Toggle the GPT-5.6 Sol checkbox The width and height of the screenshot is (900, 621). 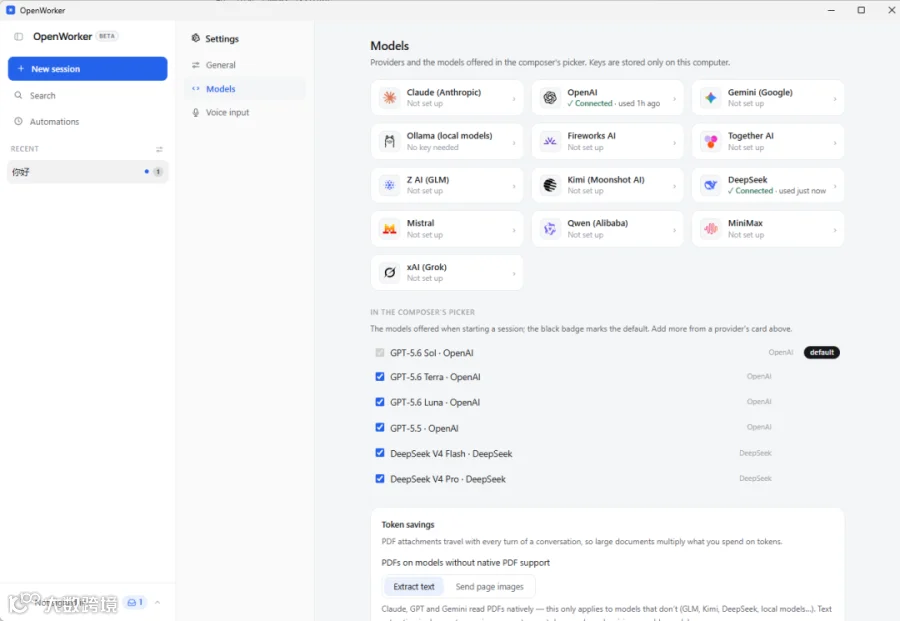click(379, 352)
